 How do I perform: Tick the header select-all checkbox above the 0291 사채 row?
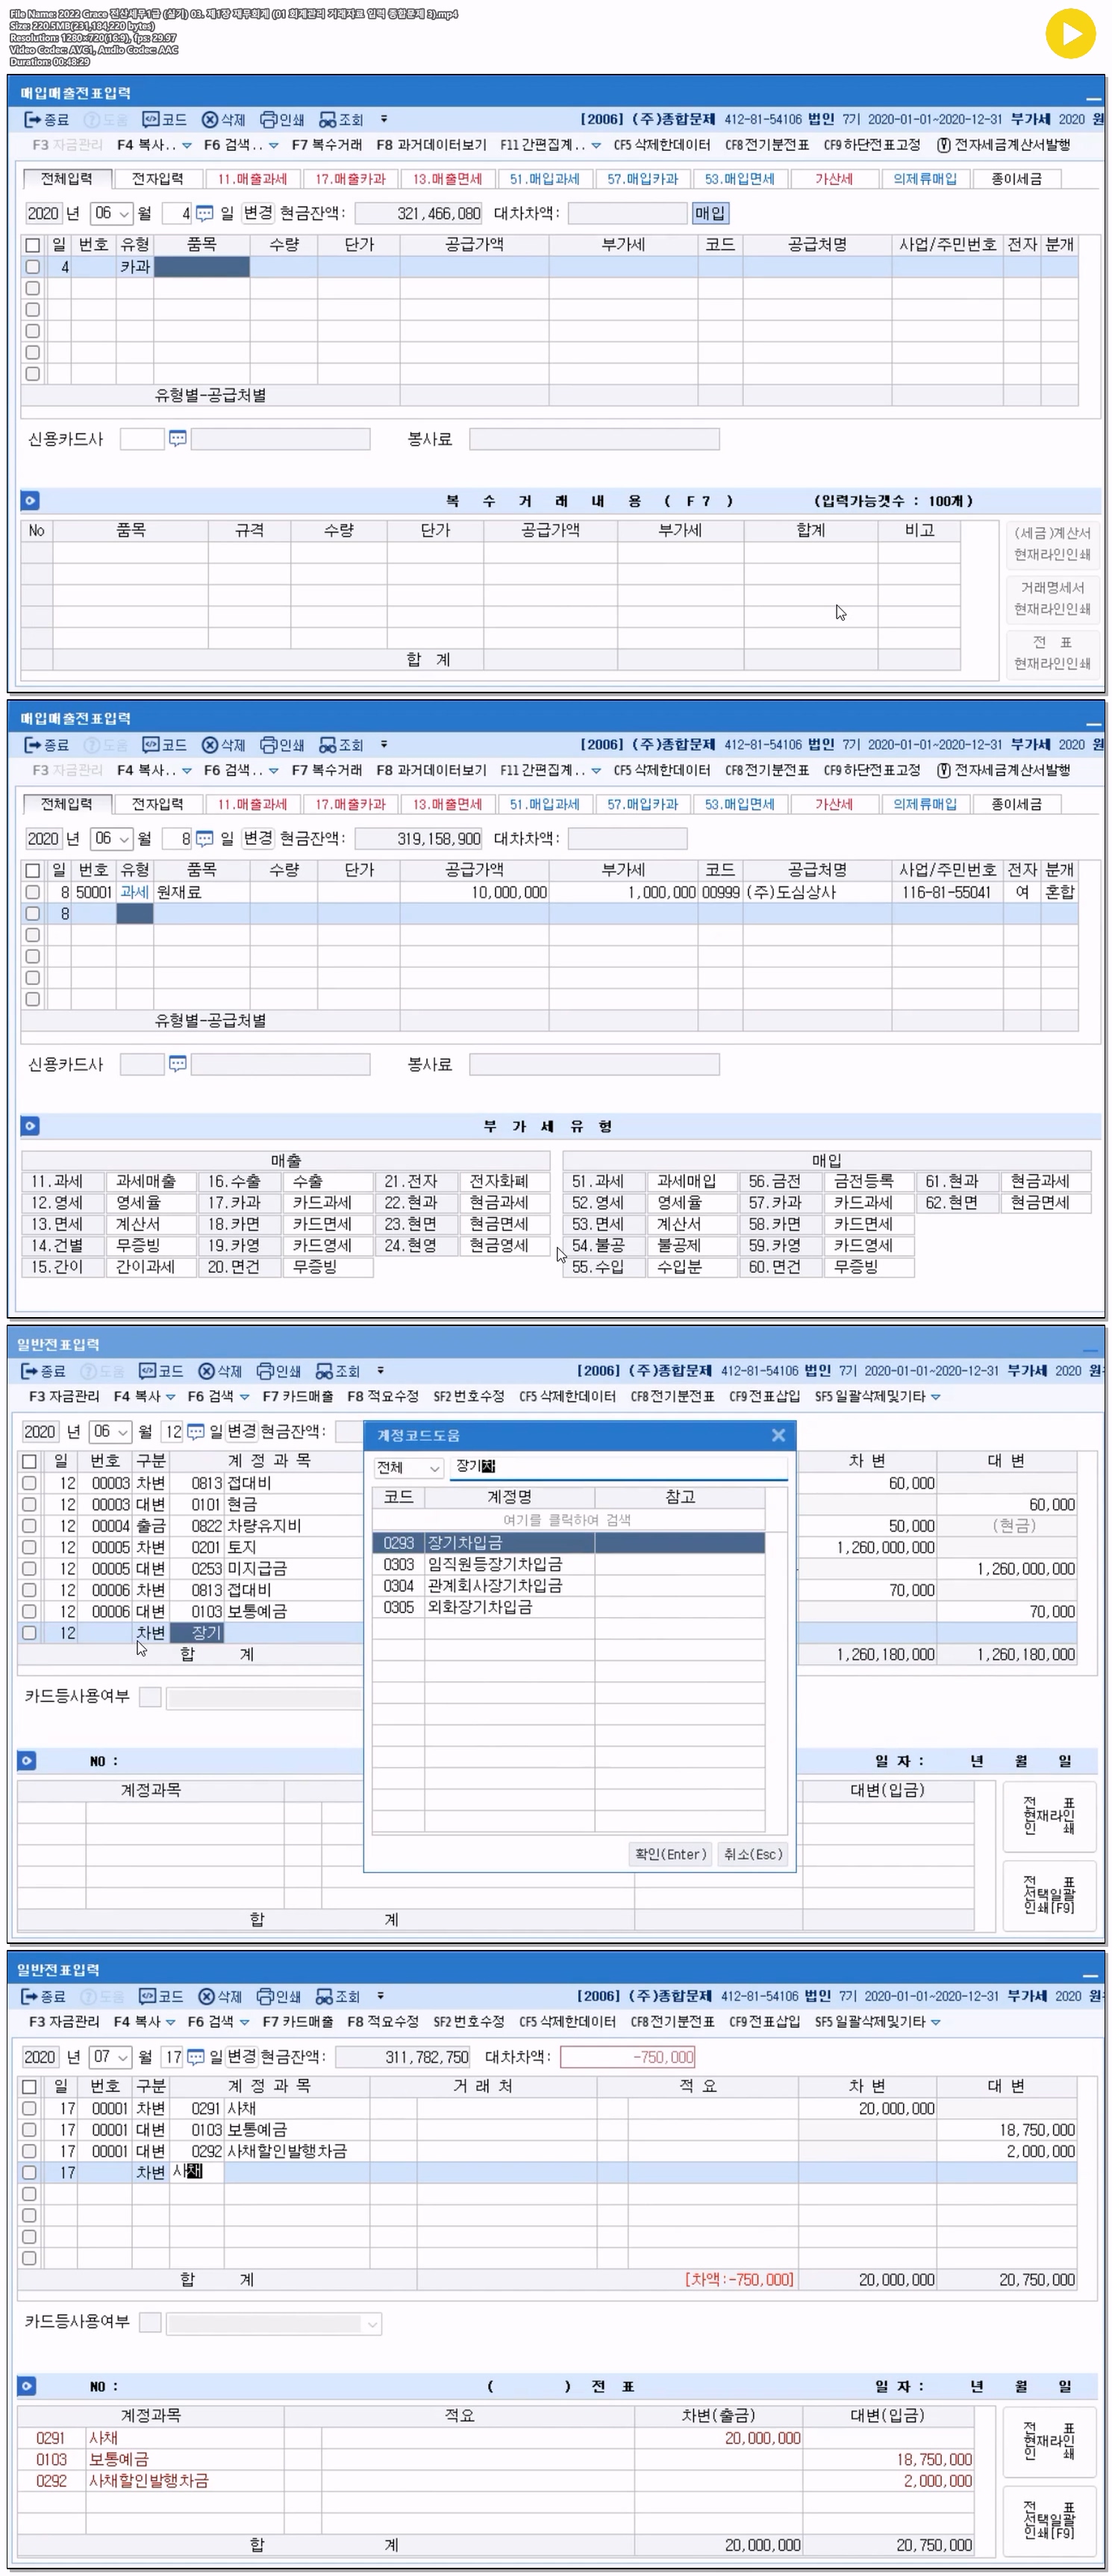(x=29, y=2087)
